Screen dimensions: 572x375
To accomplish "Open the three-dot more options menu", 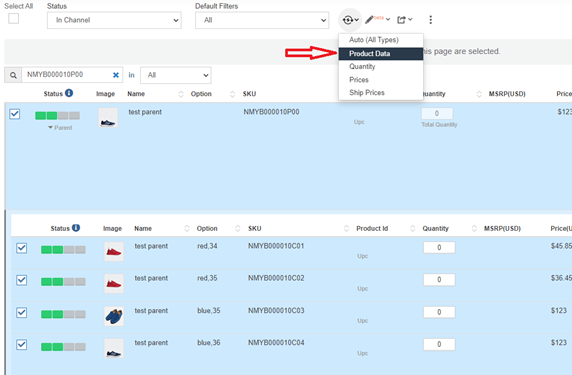I will [x=430, y=20].
